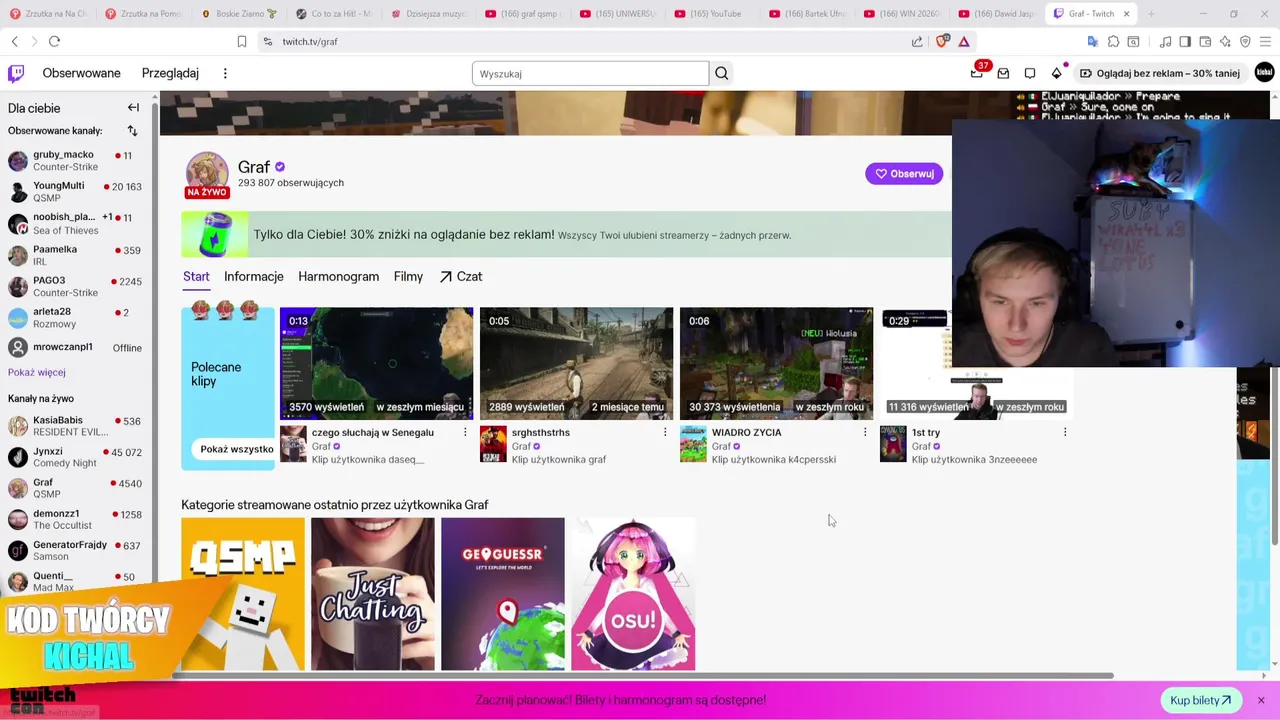Viewport: 1280px width, 720px height.
Task: Open PAGO3 channel in sidebar
Action: pyautogui.click(x=76, y=287)
